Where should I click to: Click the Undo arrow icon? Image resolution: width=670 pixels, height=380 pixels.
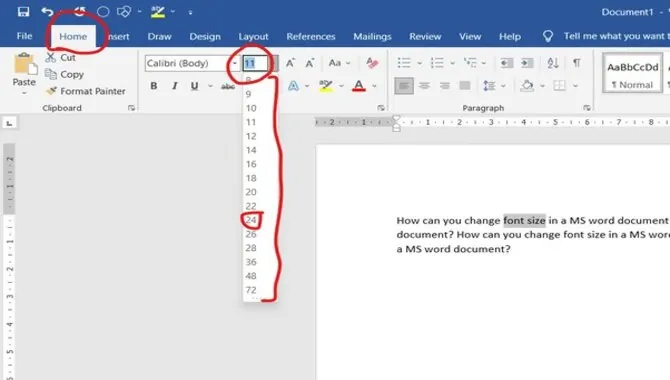pos(47,12)
